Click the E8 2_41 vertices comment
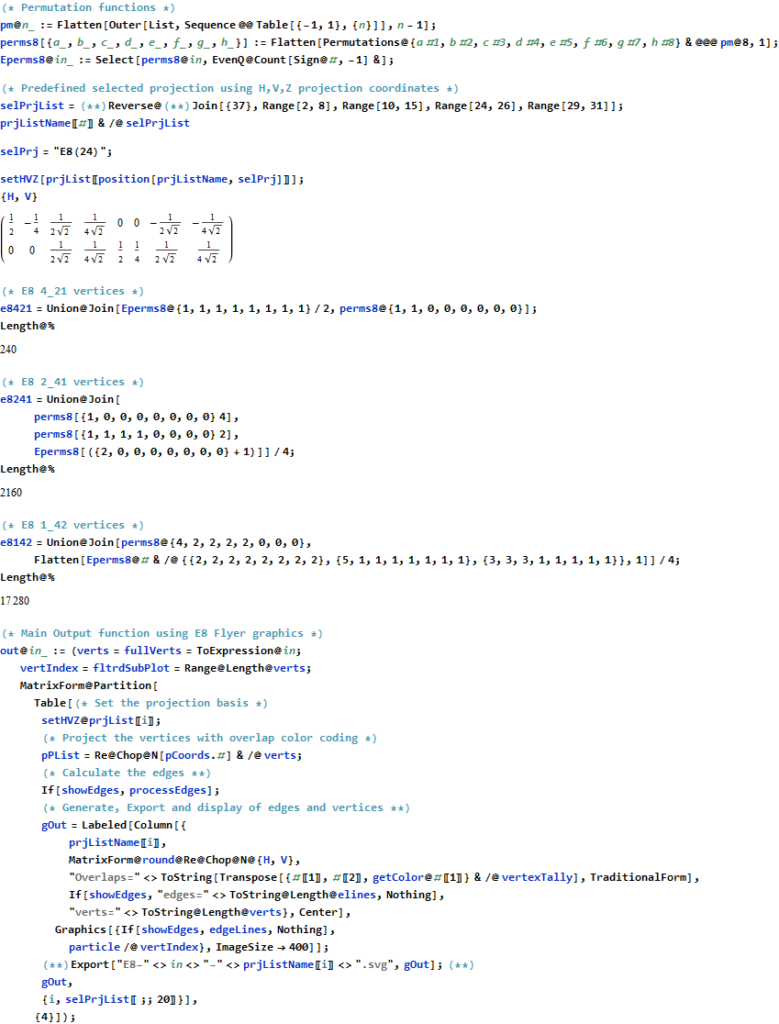 tap(72, 382)
